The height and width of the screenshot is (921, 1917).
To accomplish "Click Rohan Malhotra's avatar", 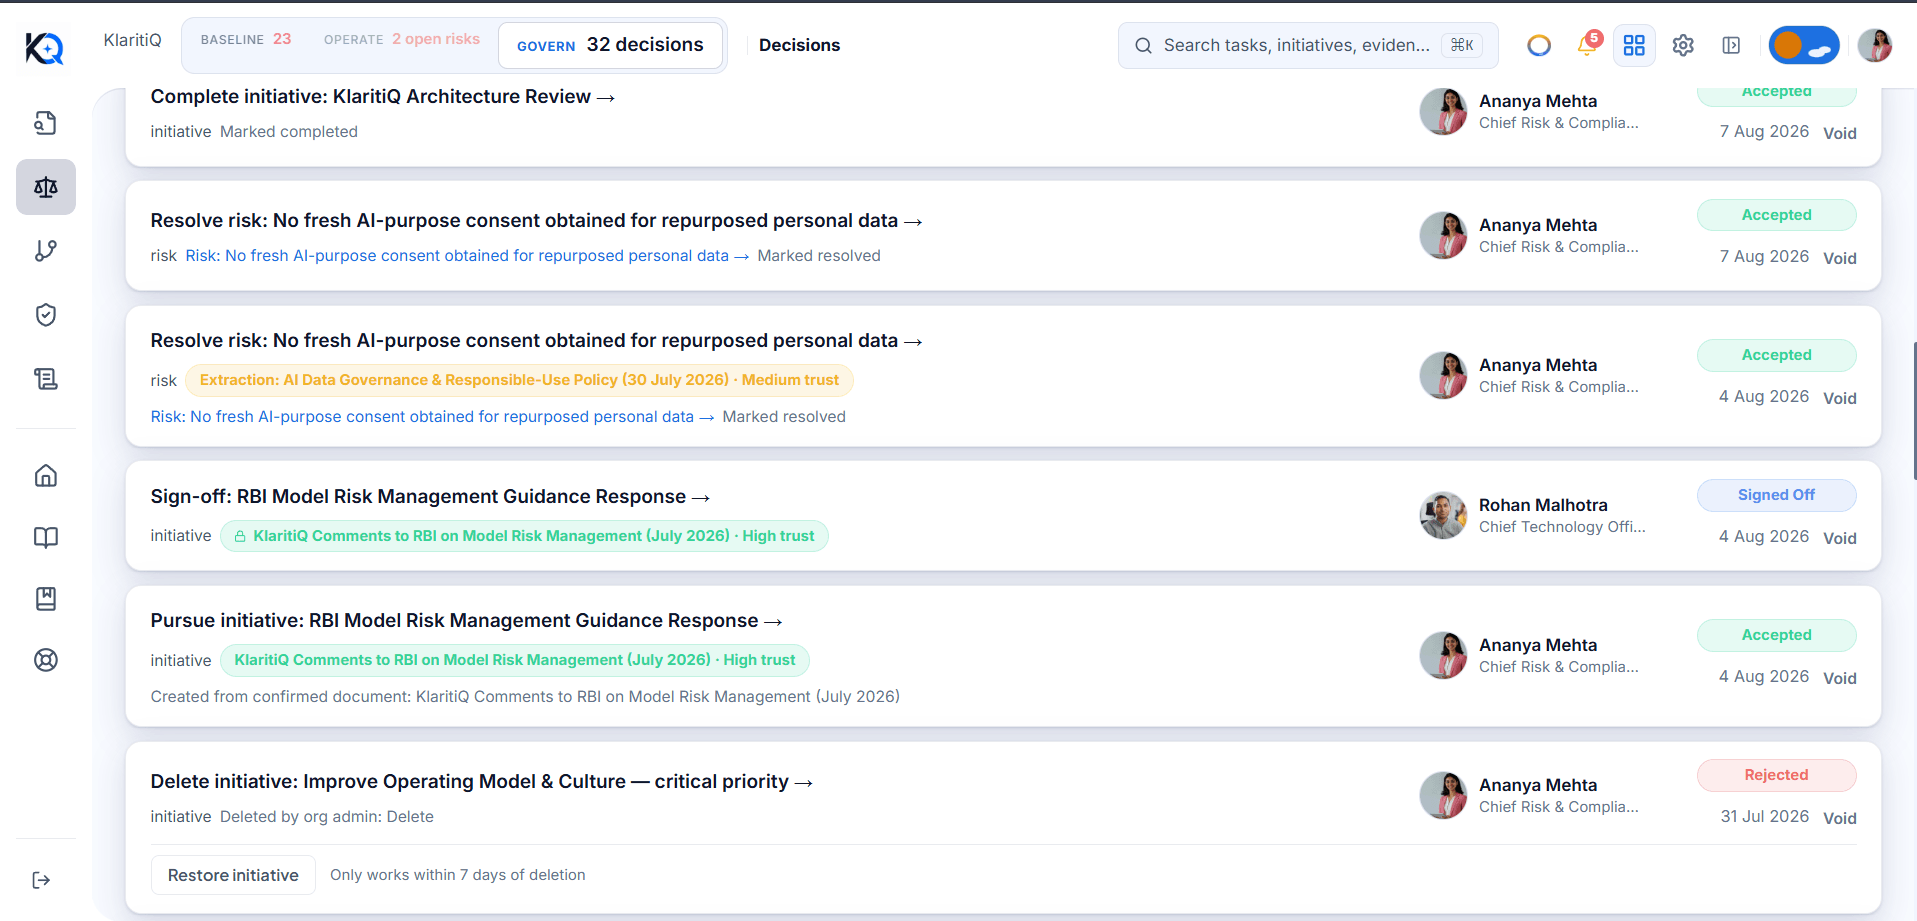I will 1443,515.
